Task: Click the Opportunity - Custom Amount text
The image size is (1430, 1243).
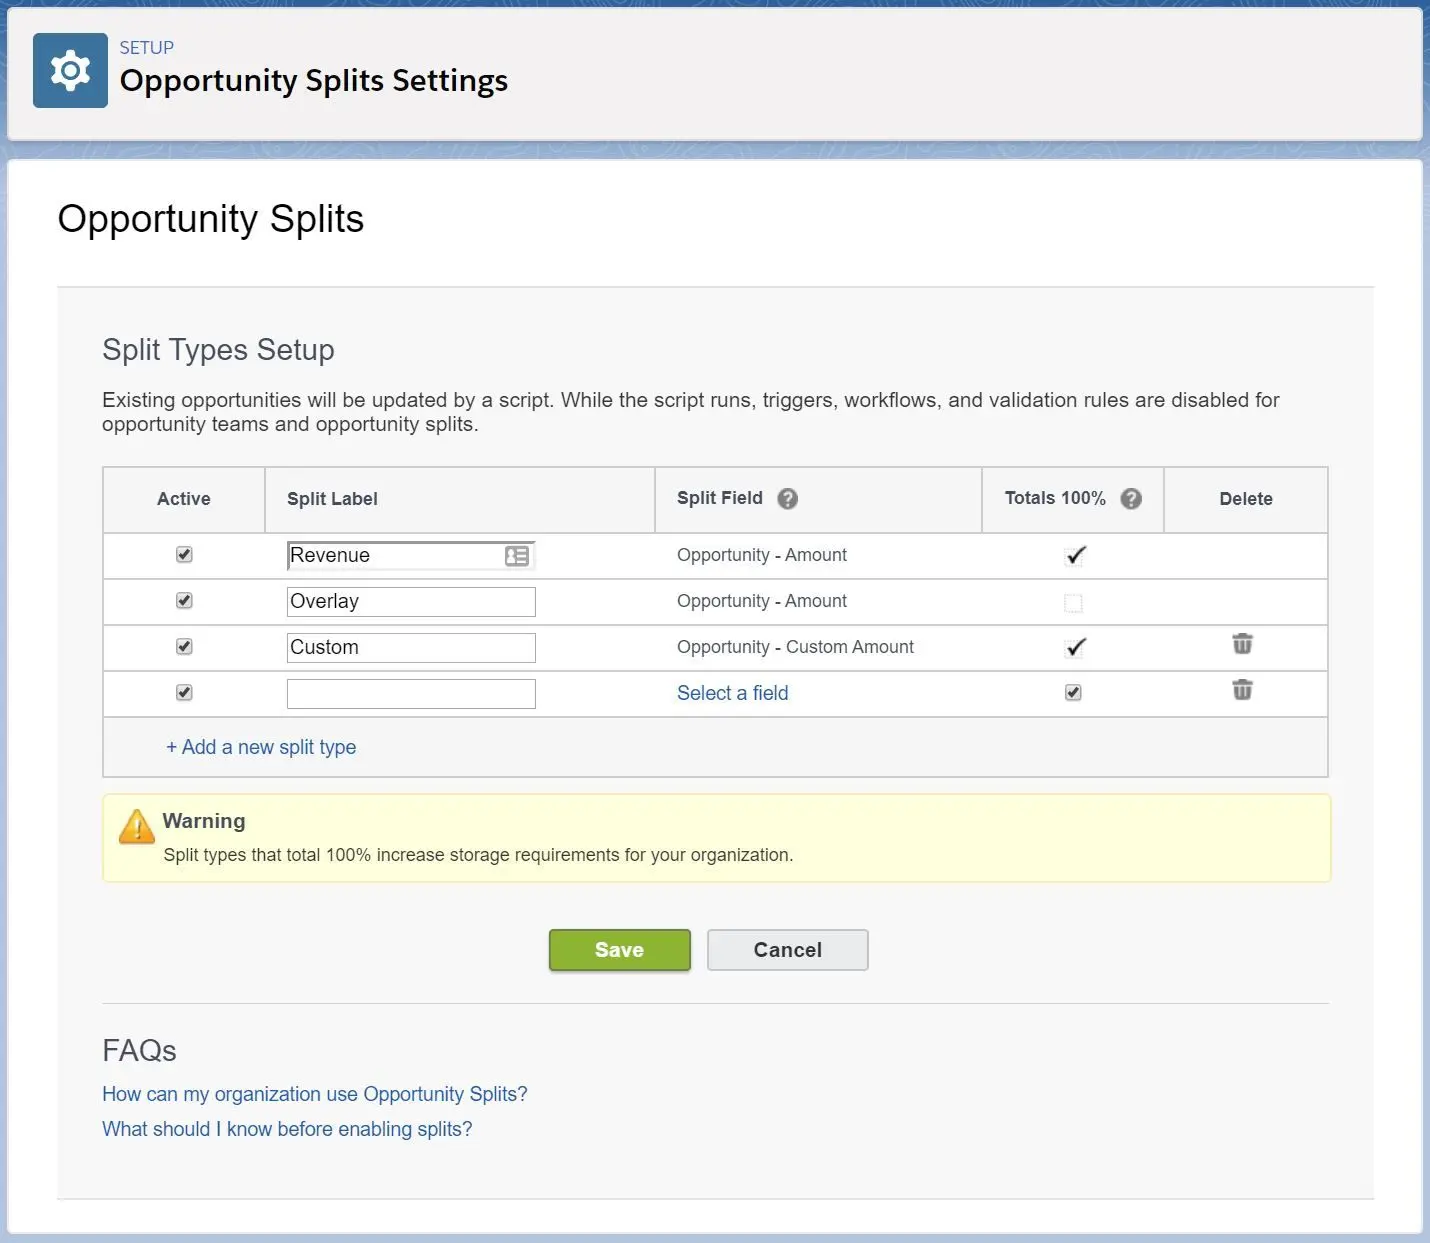Action: 795,647
